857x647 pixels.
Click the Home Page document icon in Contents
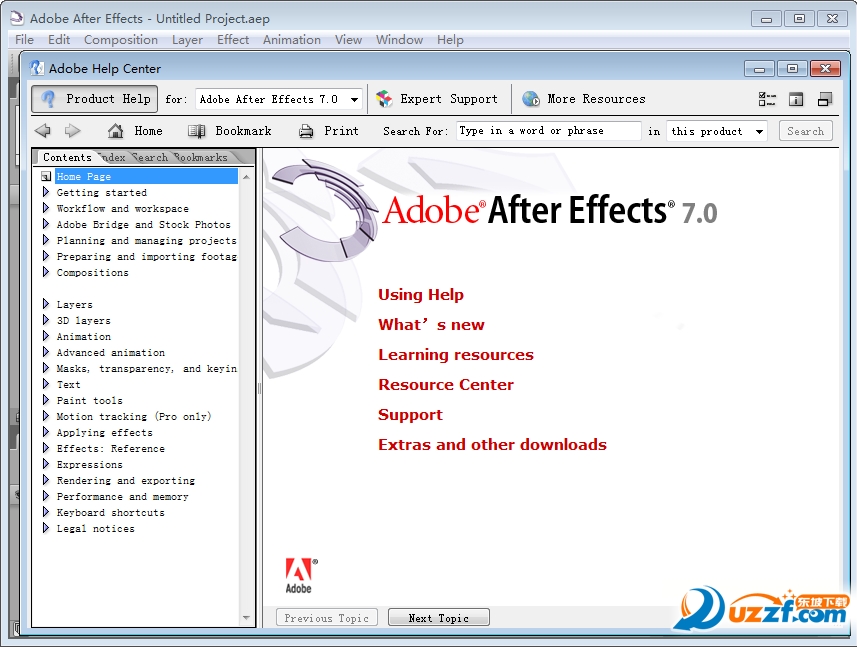(x=46, y=177)
